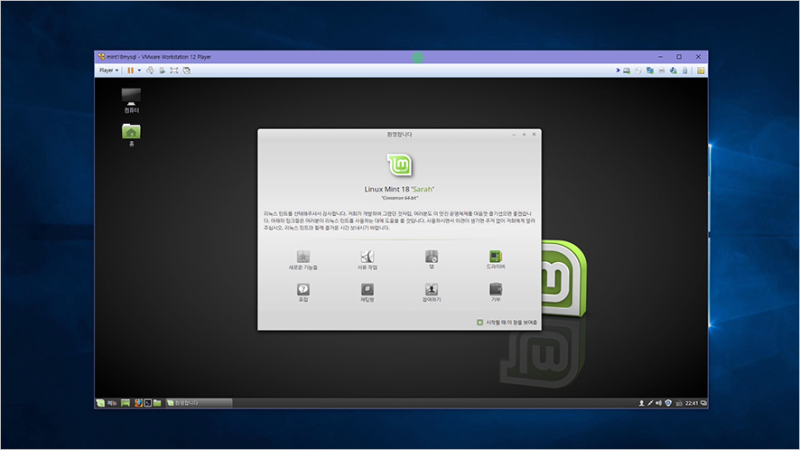
Task: Open the Apps icon in welcome dialog
Action: click(432, 259)
